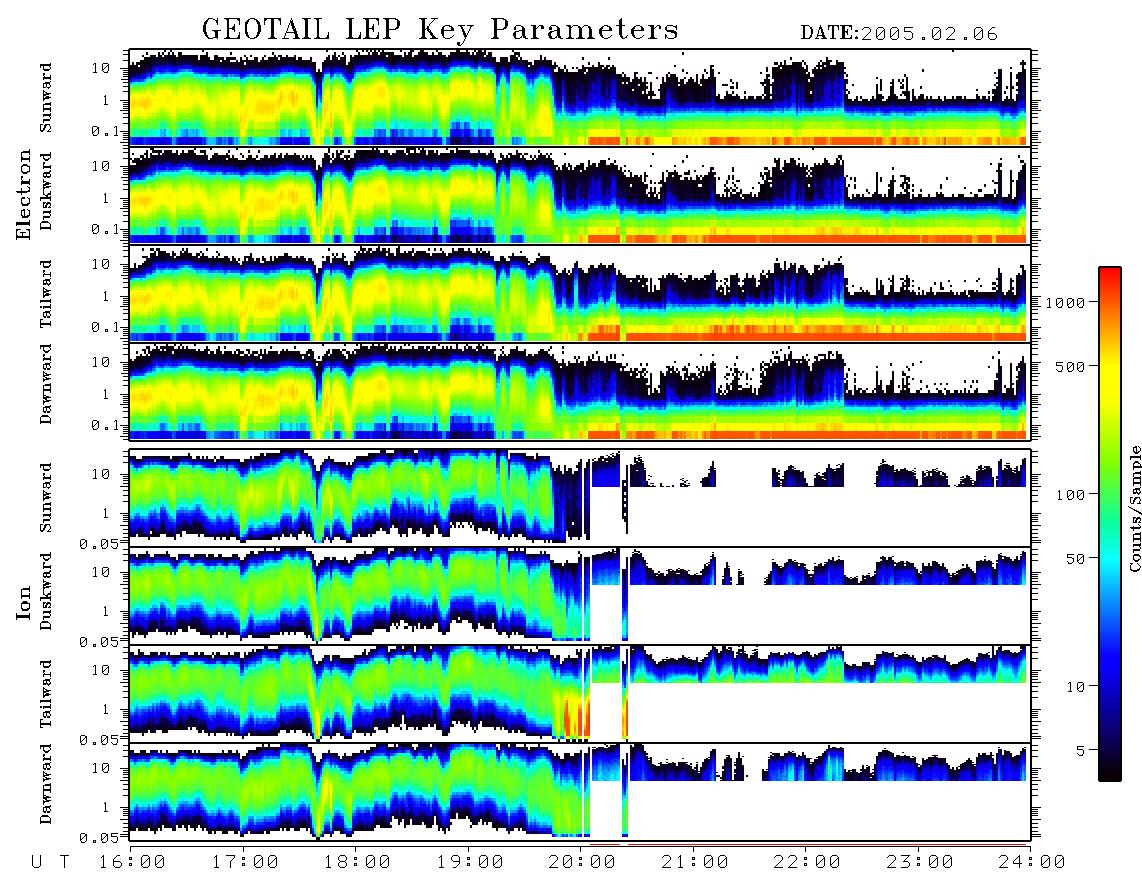Click the Electron Dawnward spectrogram panel
Image resolution: width=1142 pixels, height=880 pixels.
580,392
